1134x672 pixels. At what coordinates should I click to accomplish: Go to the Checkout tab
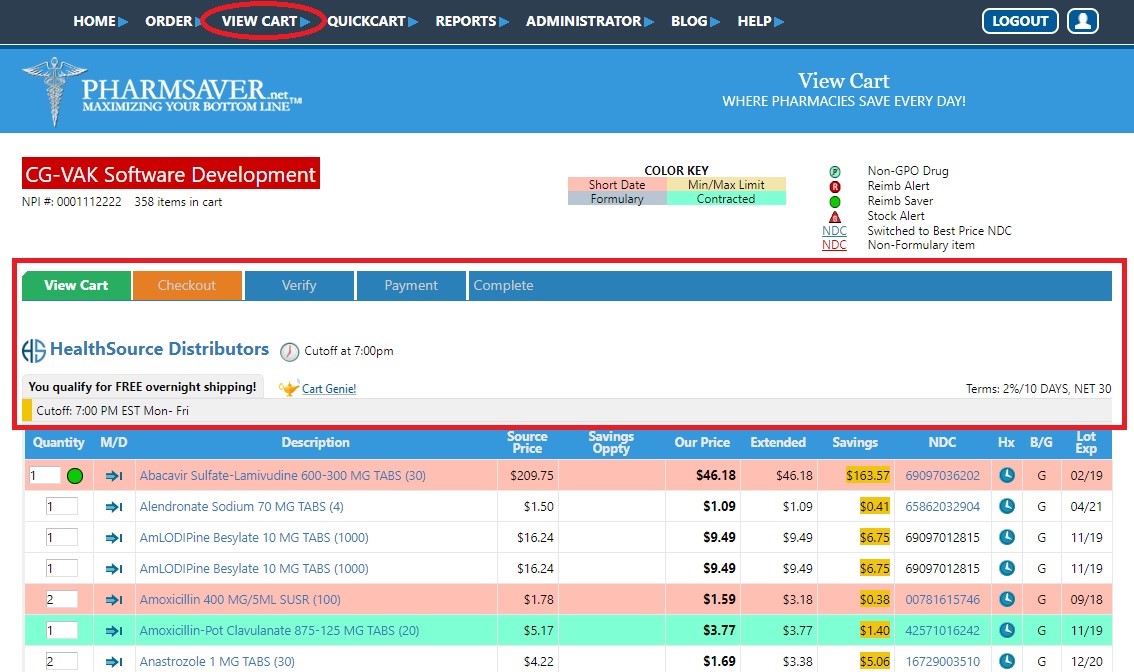(187, 285)
